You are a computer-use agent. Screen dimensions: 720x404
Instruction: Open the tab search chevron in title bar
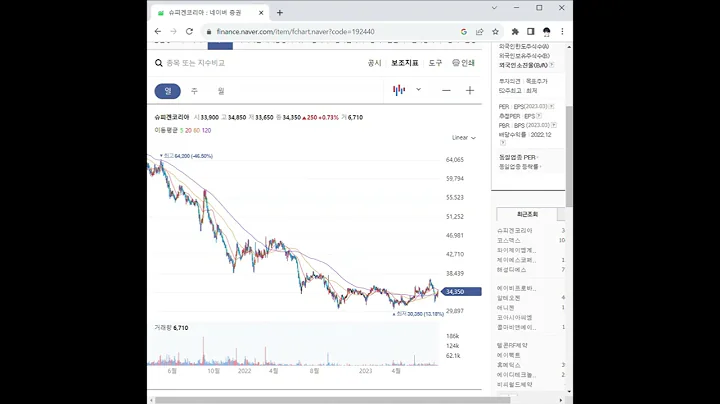click(x=494, y=8)
